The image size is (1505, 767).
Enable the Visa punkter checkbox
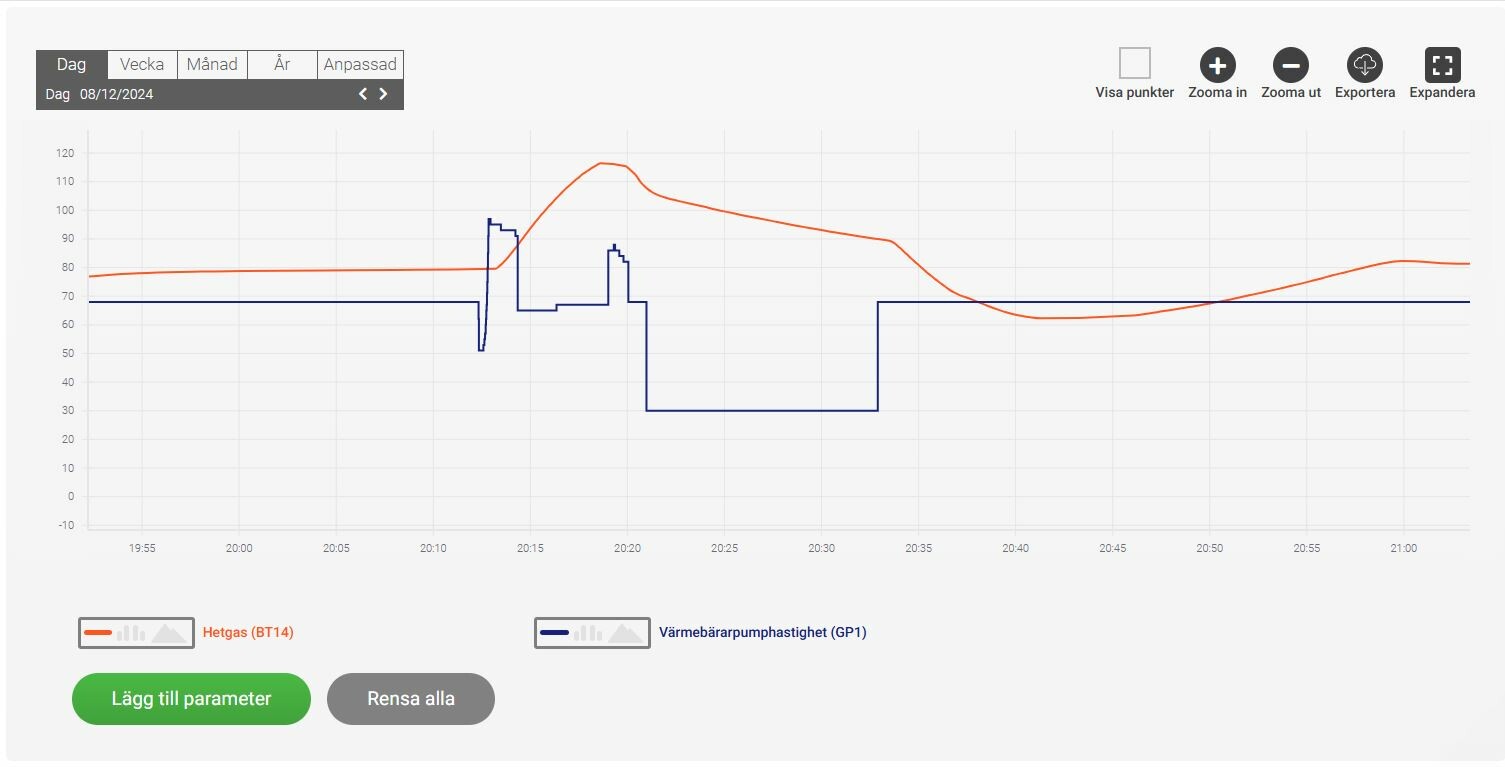click(1134, 64)
